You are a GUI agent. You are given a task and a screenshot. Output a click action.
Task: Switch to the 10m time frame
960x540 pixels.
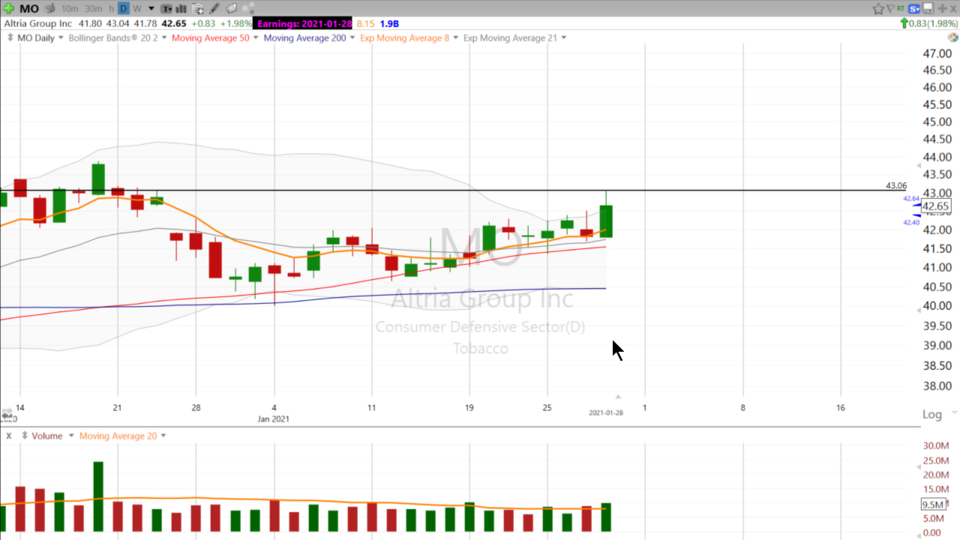70,9
